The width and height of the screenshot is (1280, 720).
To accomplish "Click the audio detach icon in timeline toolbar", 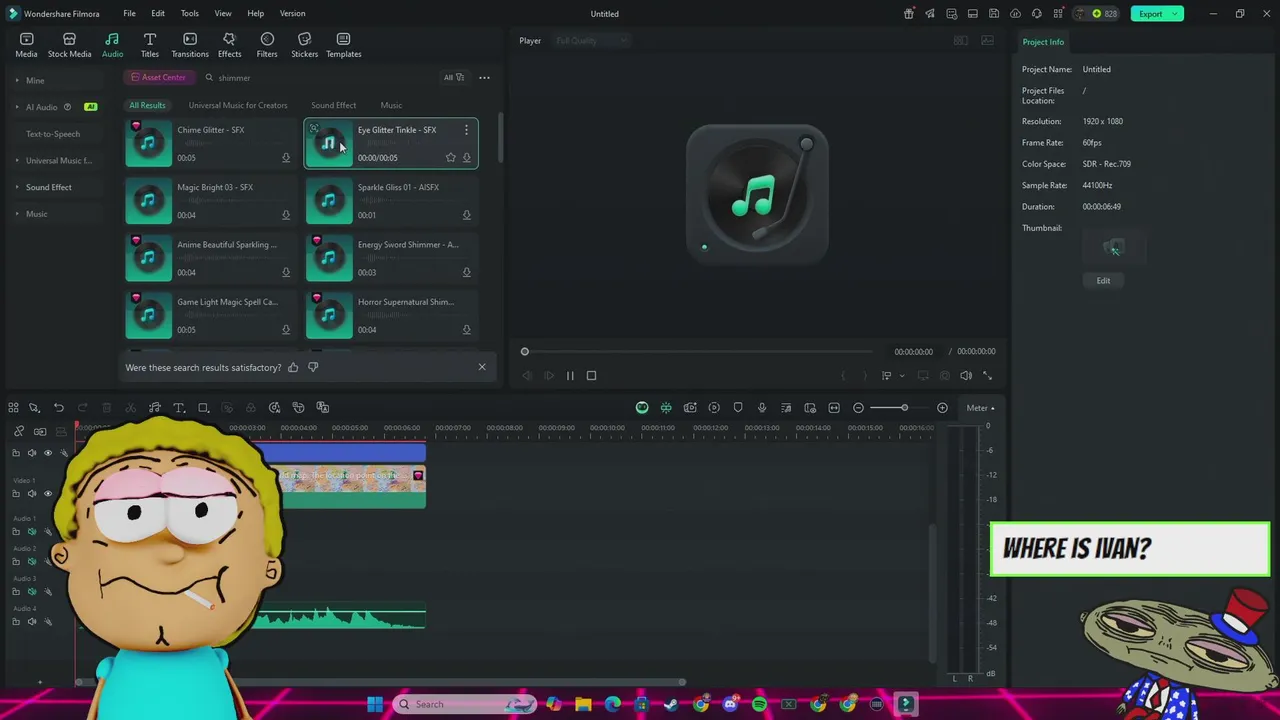I will click(155, 408).
